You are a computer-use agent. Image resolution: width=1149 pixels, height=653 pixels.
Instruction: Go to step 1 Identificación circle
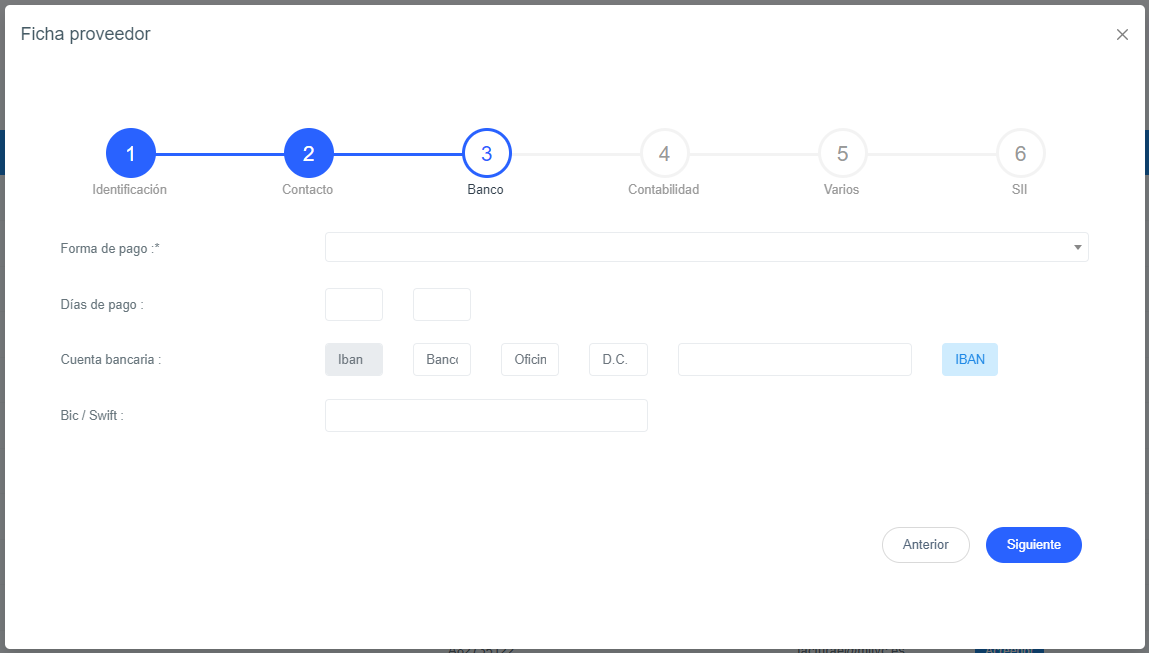click(x=130, y=154)
